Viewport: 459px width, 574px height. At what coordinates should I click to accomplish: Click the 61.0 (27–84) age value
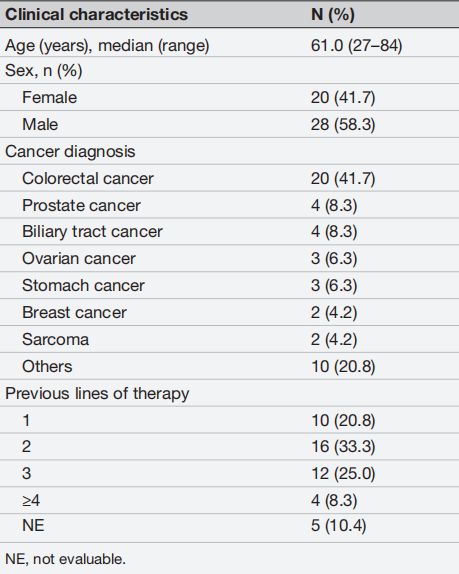tap(357, 46)
